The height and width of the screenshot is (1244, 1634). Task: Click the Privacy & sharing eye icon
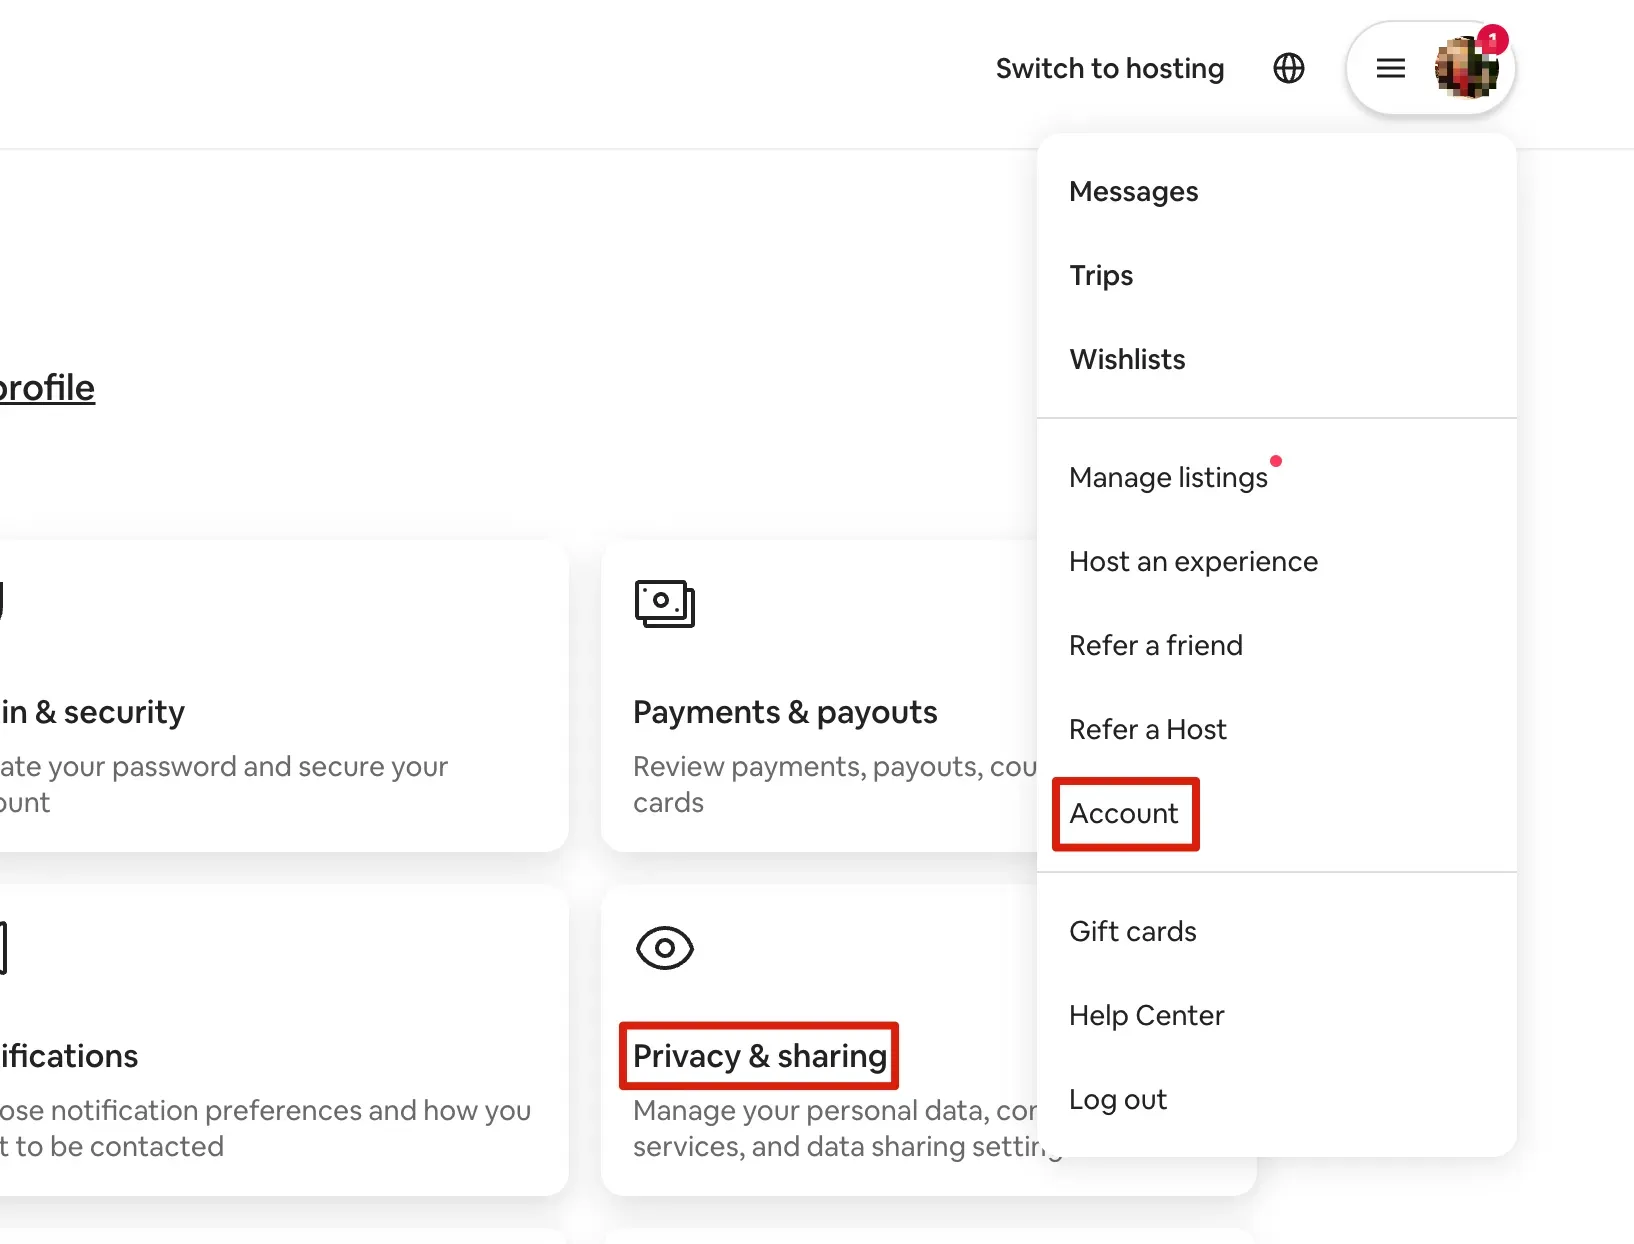point(664,947)
